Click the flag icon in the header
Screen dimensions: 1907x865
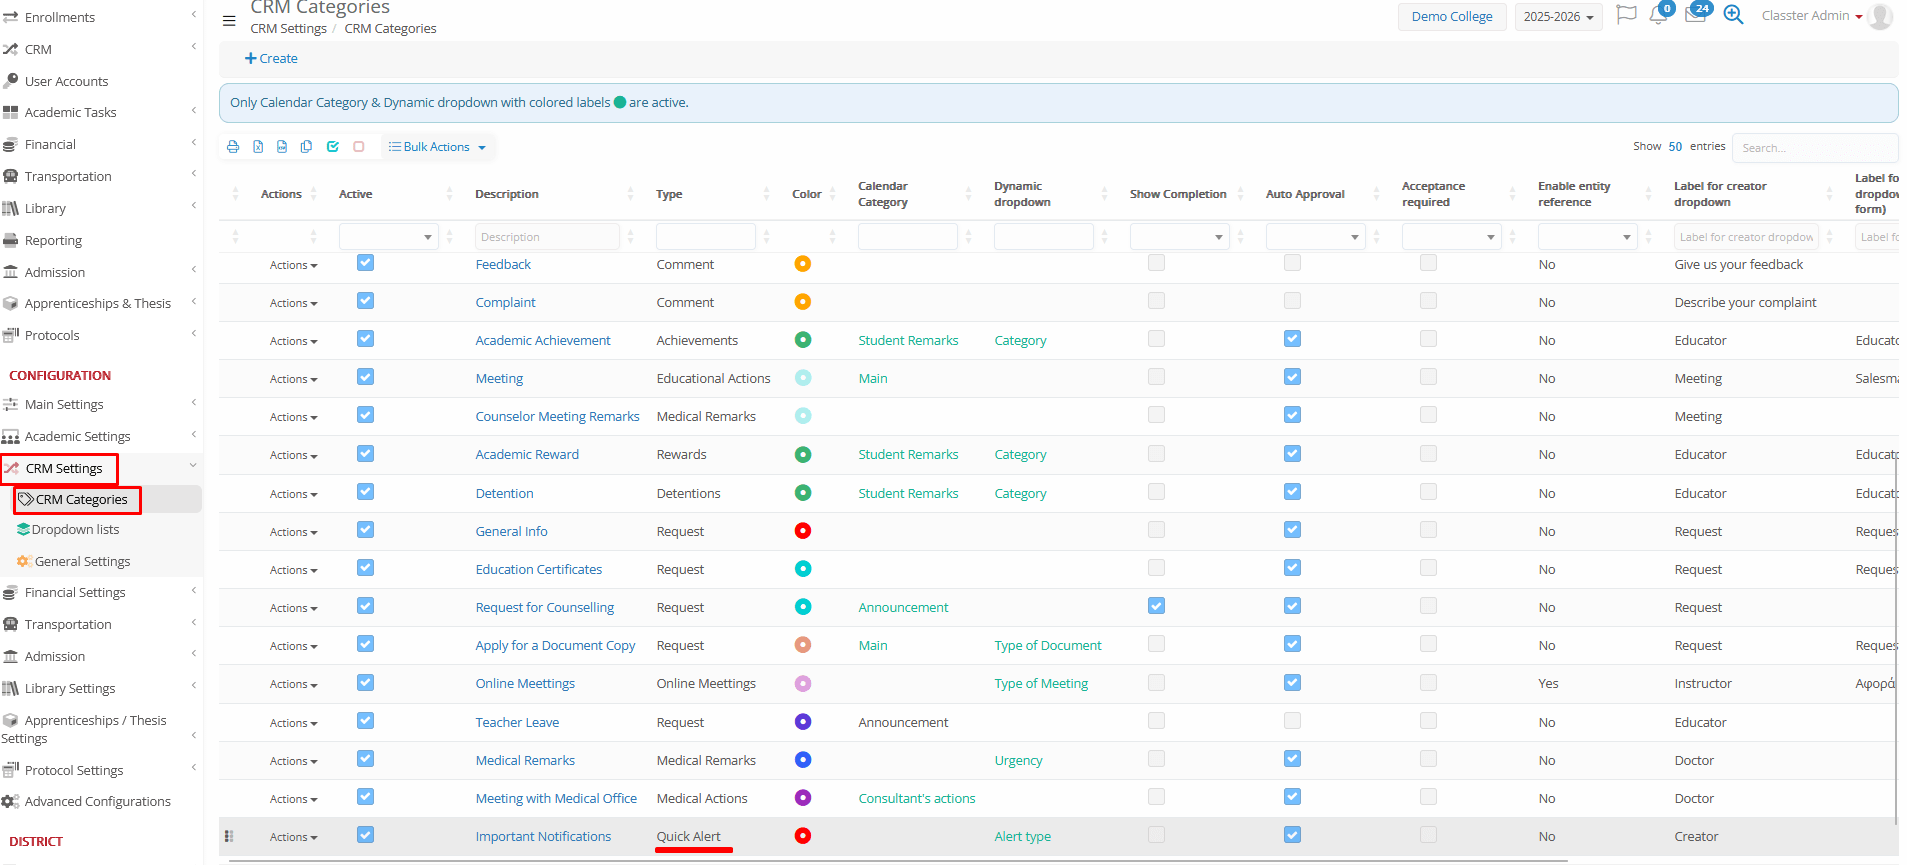pyautogui.click(x=1626, y=16)
